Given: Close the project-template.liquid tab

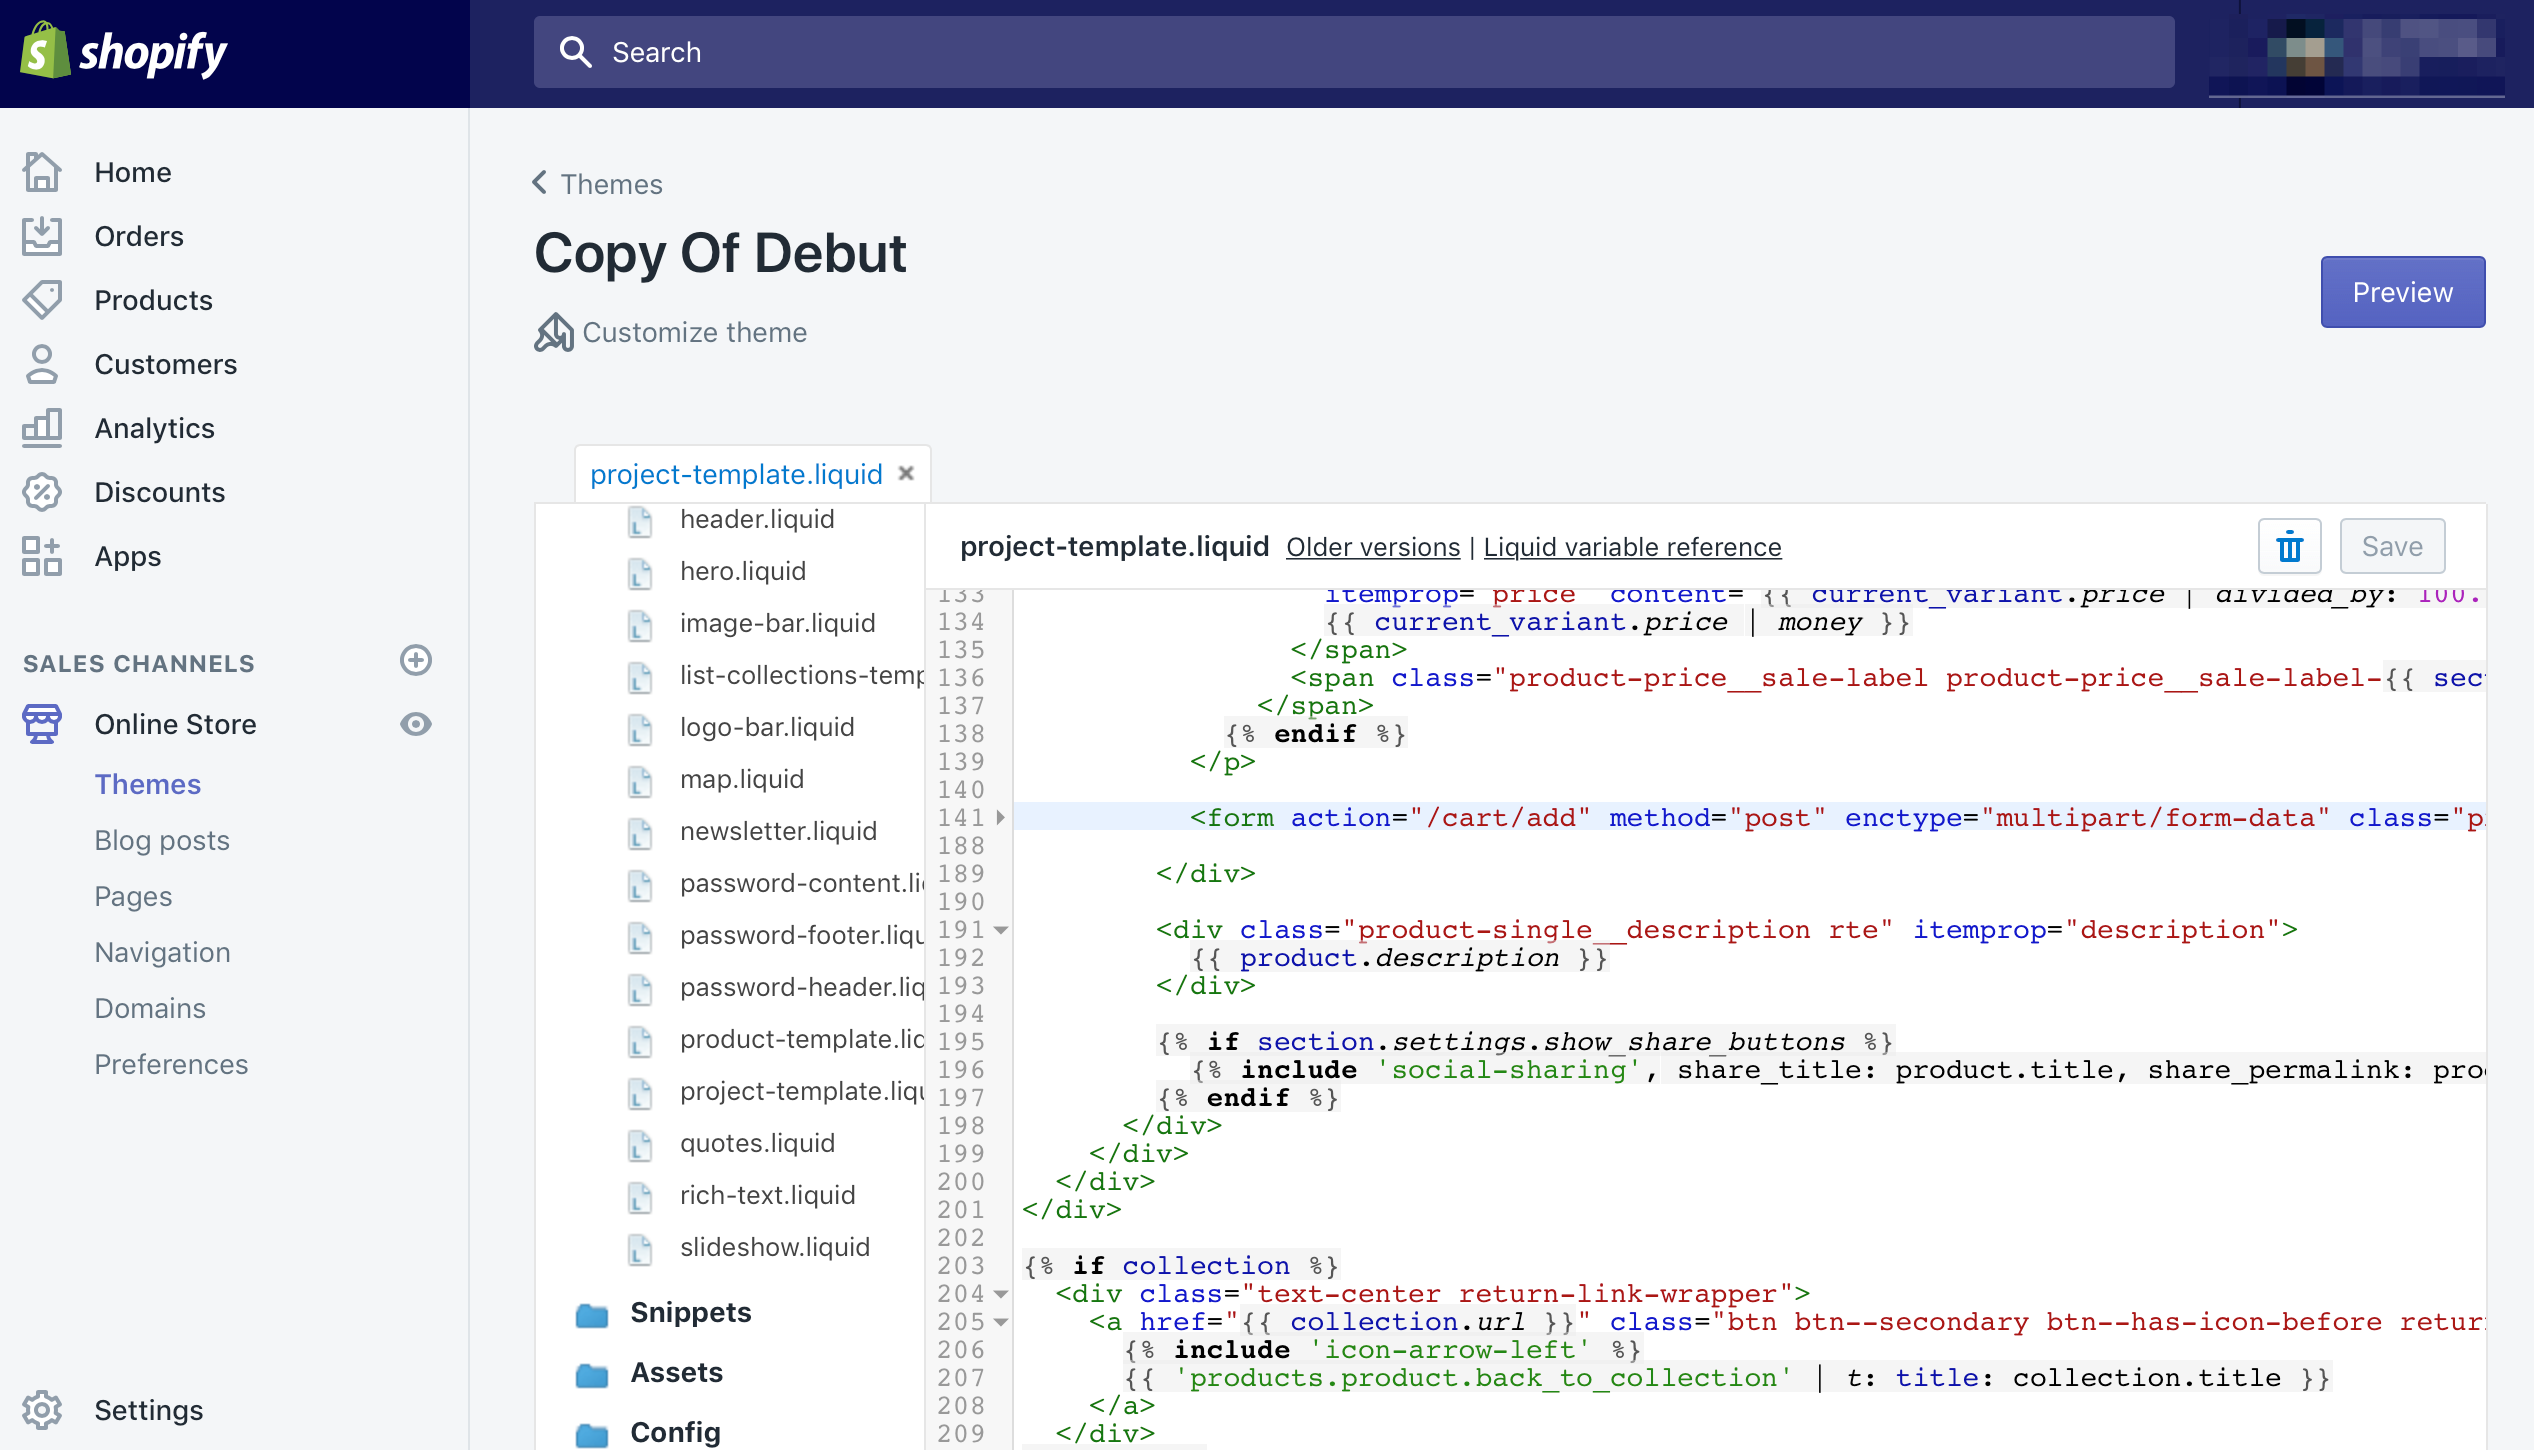Looking at the screenshot, I should click(x=906, y=473).
